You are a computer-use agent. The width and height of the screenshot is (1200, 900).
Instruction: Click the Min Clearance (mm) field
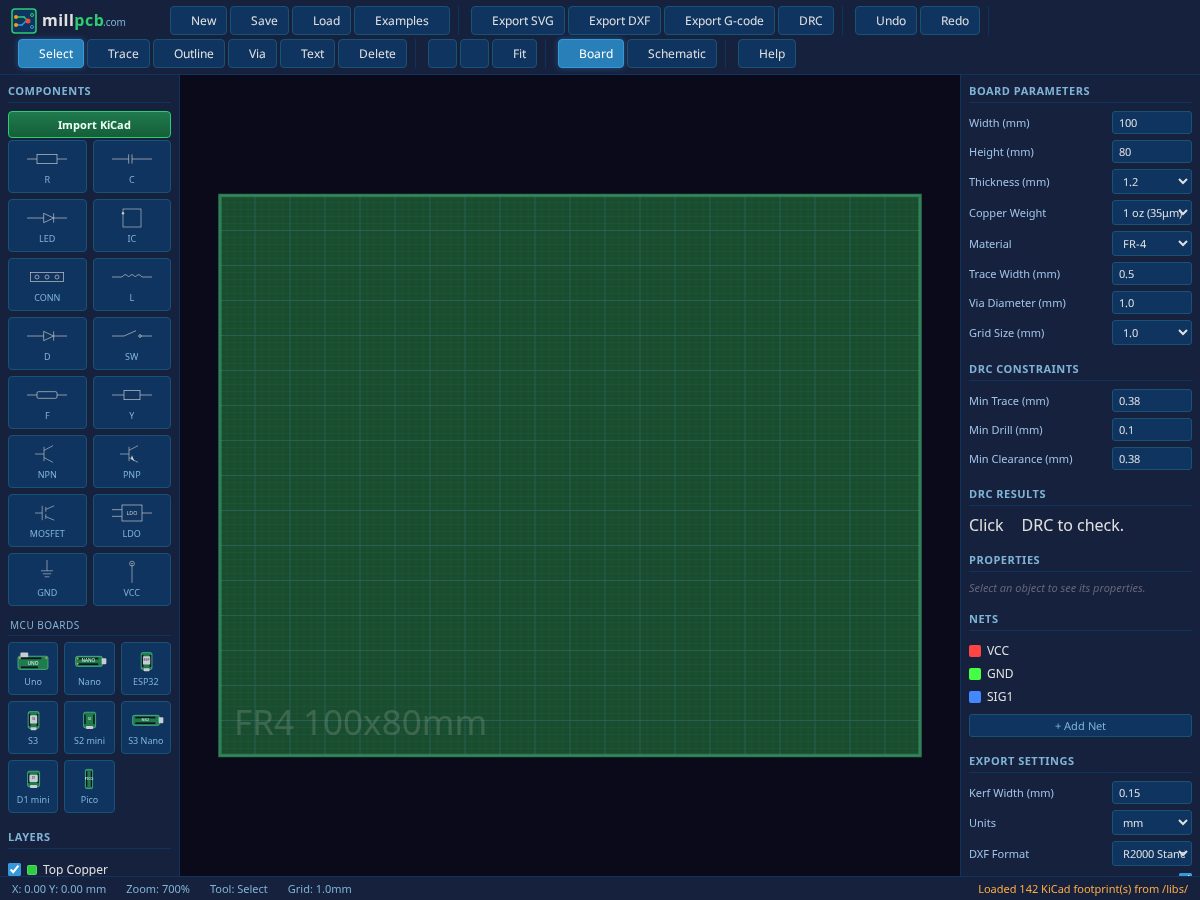1152,459
